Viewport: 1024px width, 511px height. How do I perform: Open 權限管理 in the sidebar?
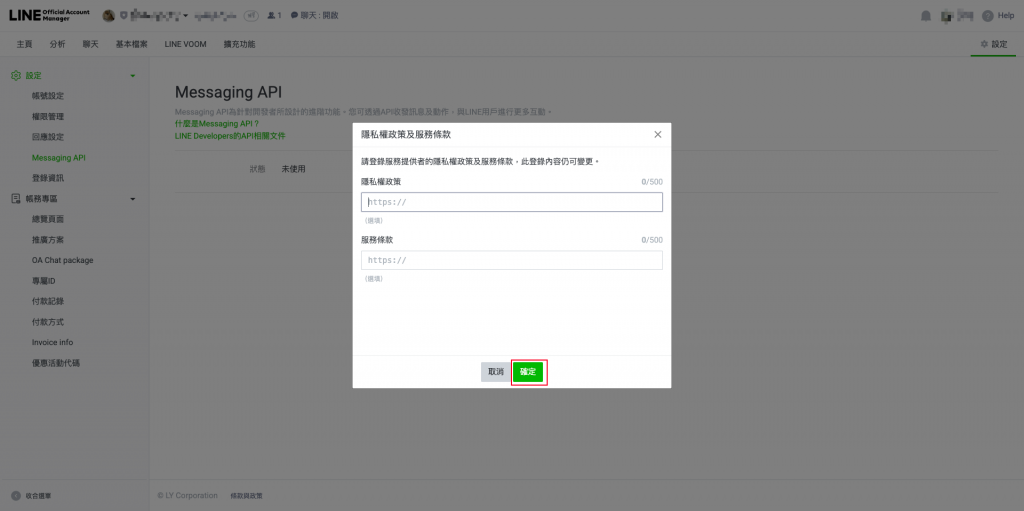(48, 117)
